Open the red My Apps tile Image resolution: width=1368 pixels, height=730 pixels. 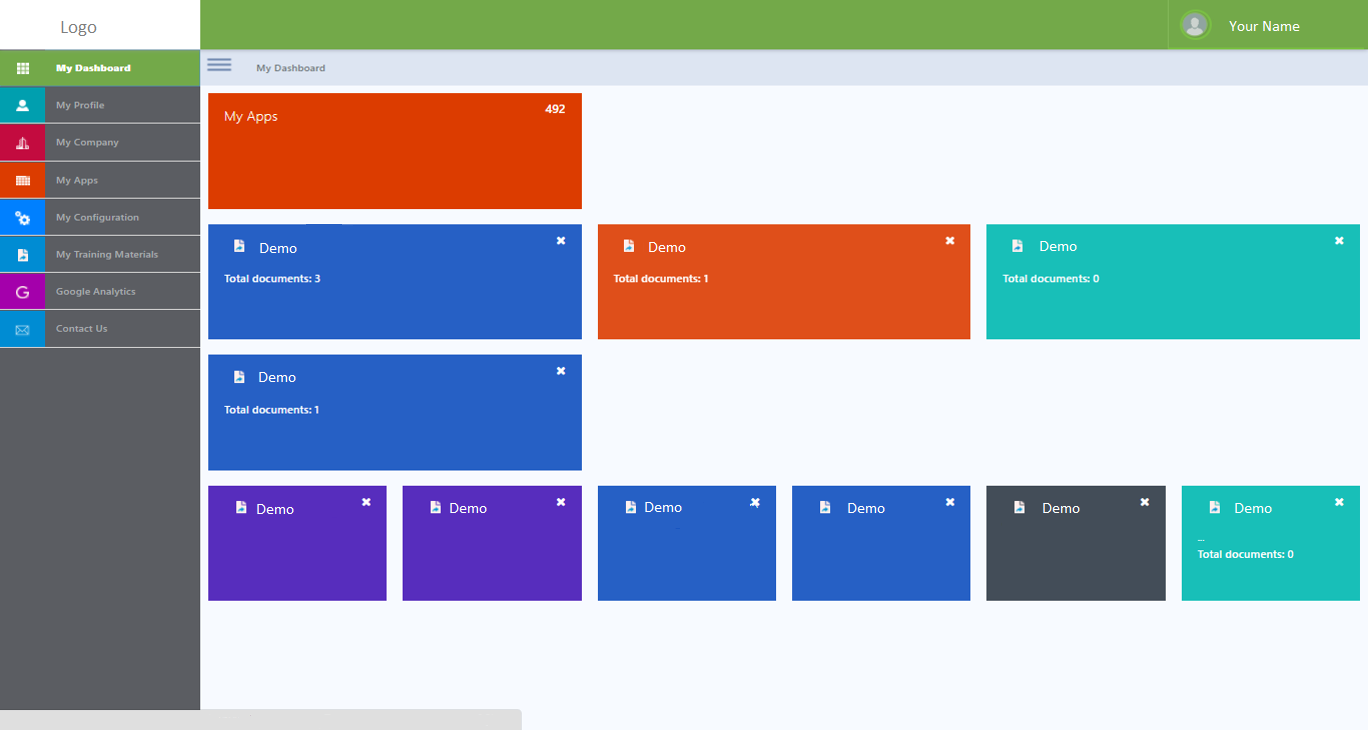coord(394,151)
